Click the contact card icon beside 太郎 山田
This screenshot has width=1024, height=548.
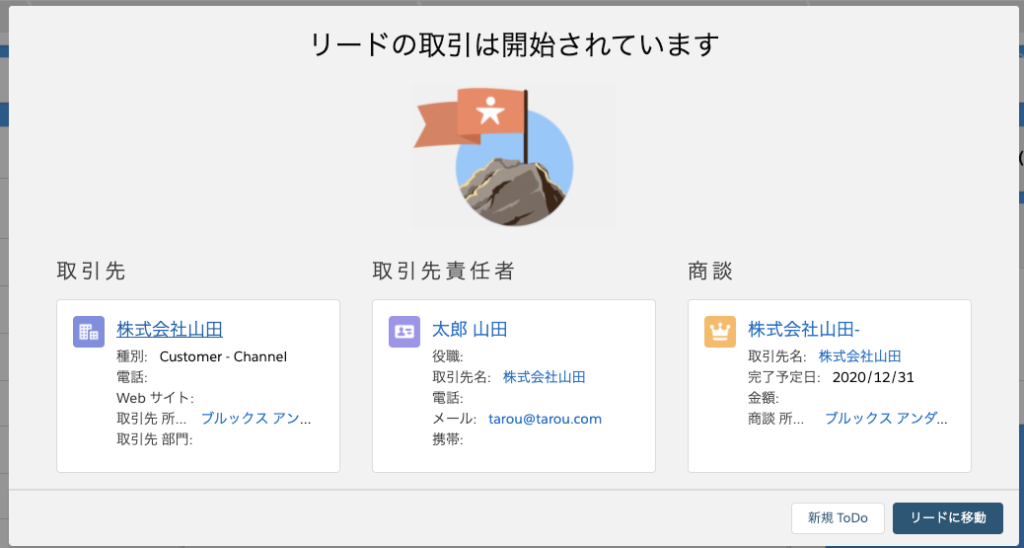404,332
